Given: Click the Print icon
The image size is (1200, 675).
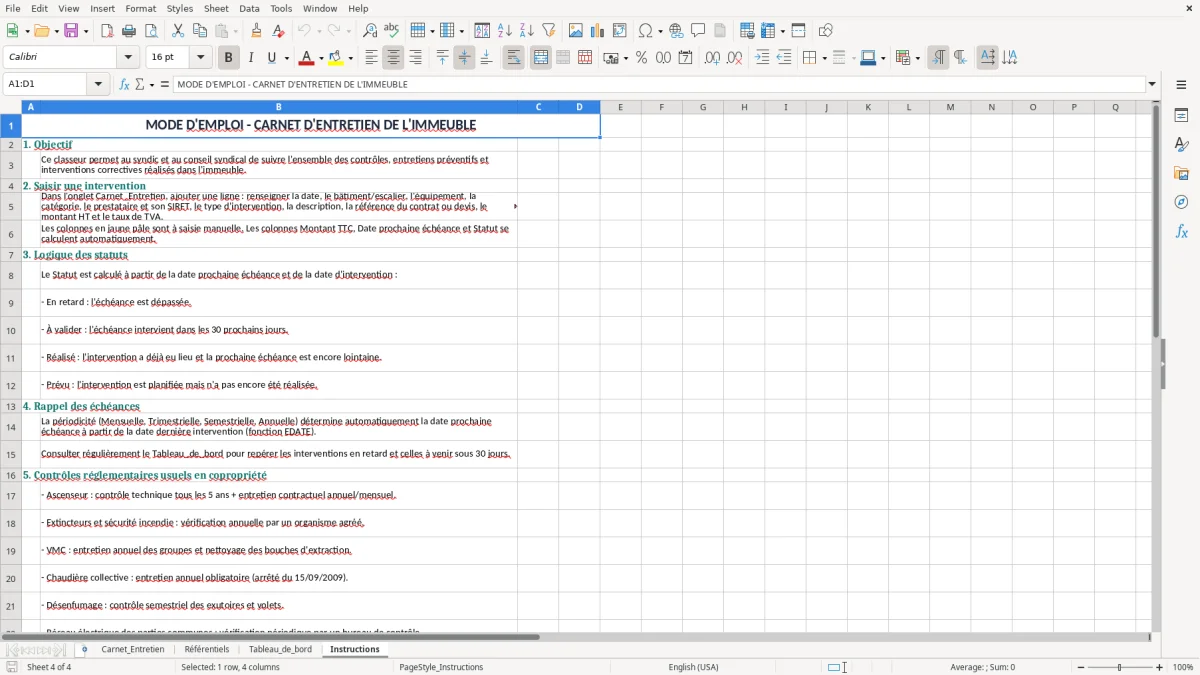Looking at the screenshot, I should tap(129, 31).
